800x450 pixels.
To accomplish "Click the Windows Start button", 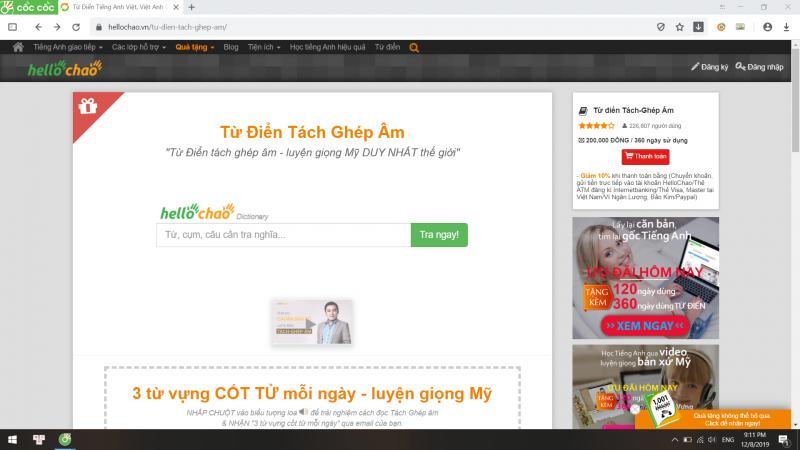I will click(13, 439).
